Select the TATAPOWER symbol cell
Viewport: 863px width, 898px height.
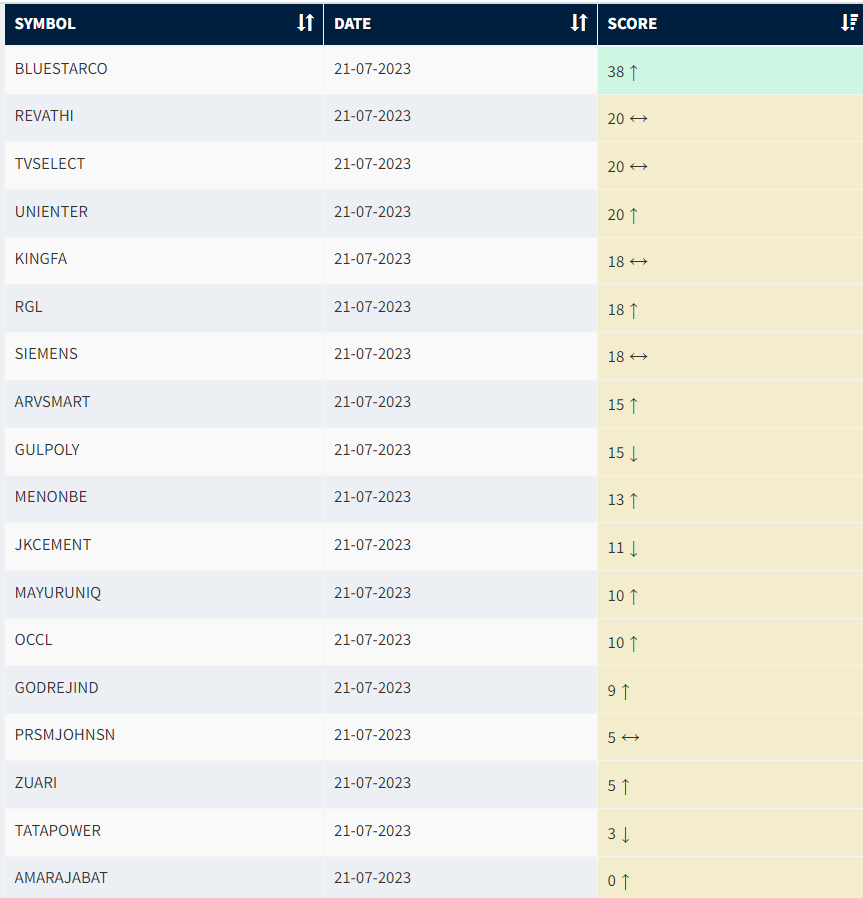pyautogui.click(x=164, y=831)
